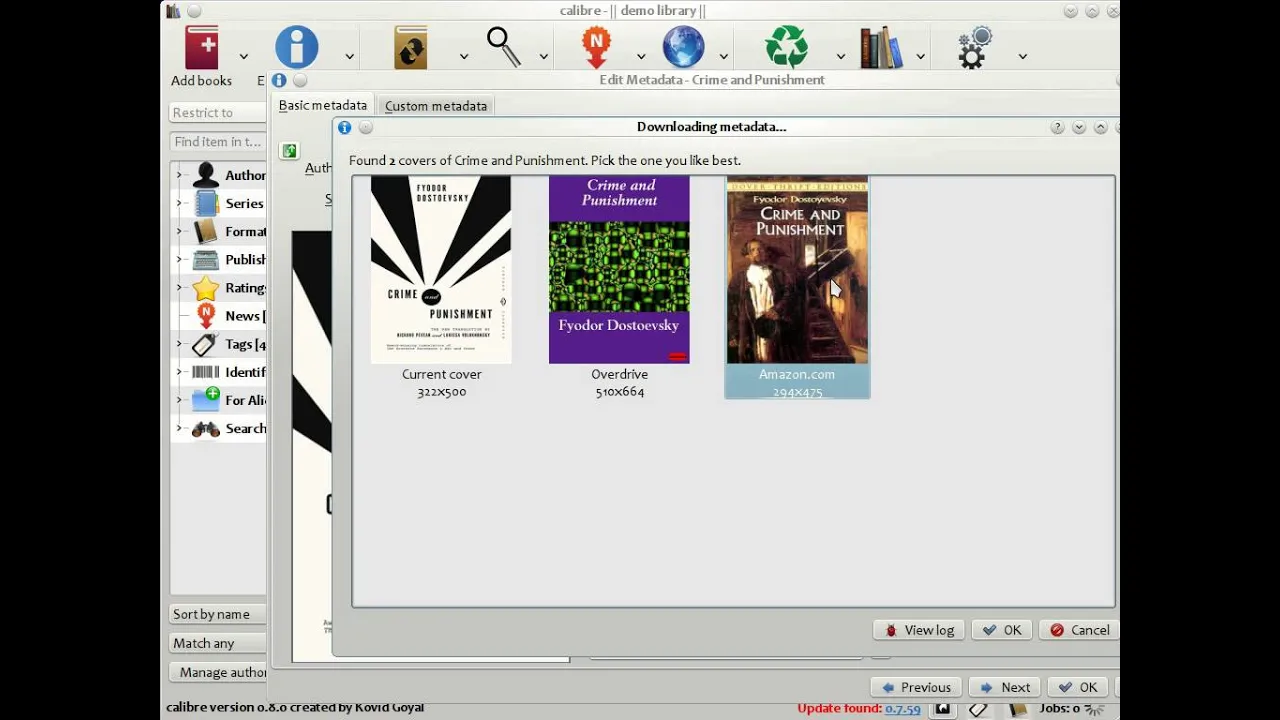1280x720 pixels.
Task: Click the Jobs spinner in status bar
Action: (1096, 709)
